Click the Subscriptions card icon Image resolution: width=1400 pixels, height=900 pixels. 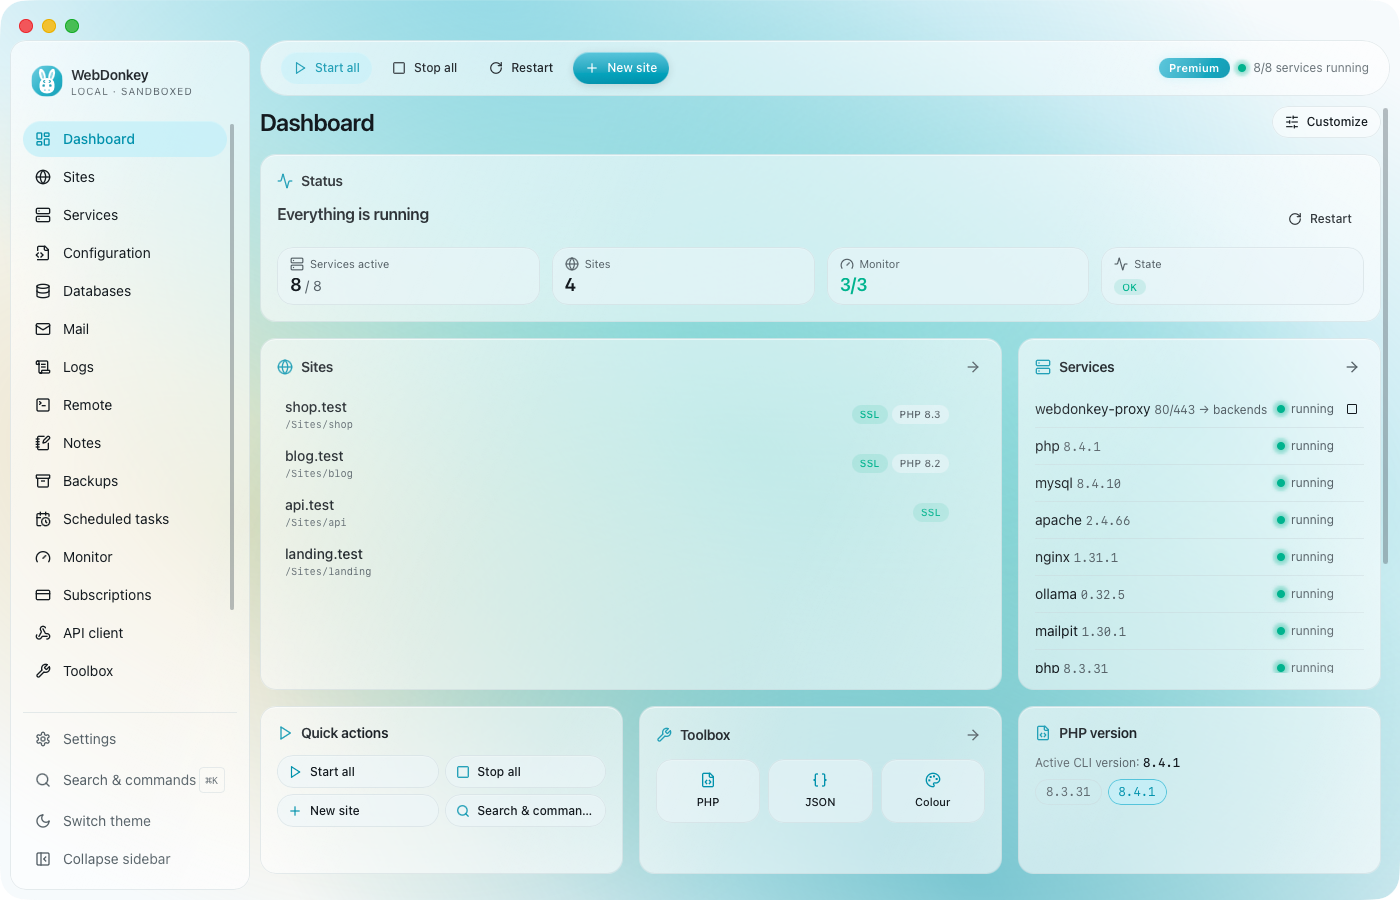[43, 595]
